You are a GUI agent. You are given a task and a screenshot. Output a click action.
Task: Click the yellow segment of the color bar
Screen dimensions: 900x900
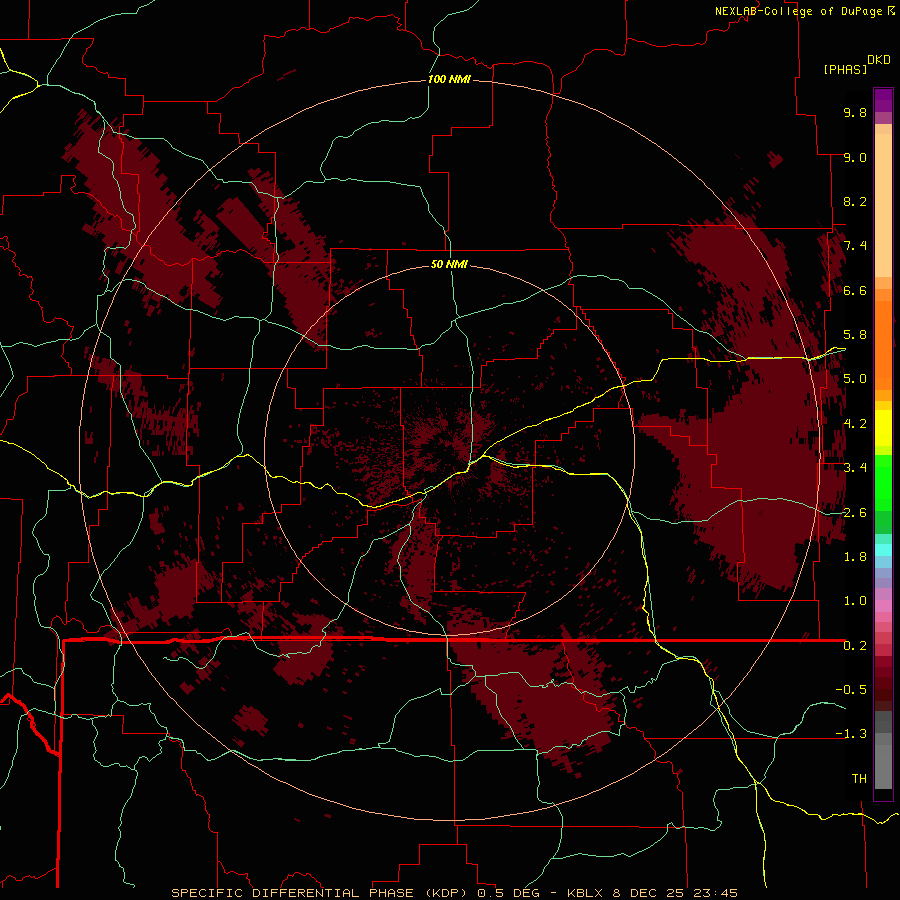[x=883, y=428]
